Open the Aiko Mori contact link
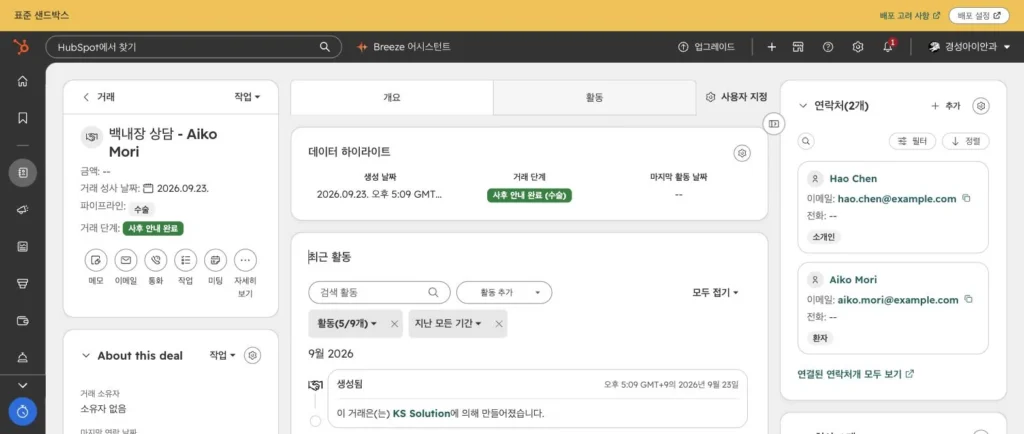This screenshot has height=434, width=1024. click(853, 279)
